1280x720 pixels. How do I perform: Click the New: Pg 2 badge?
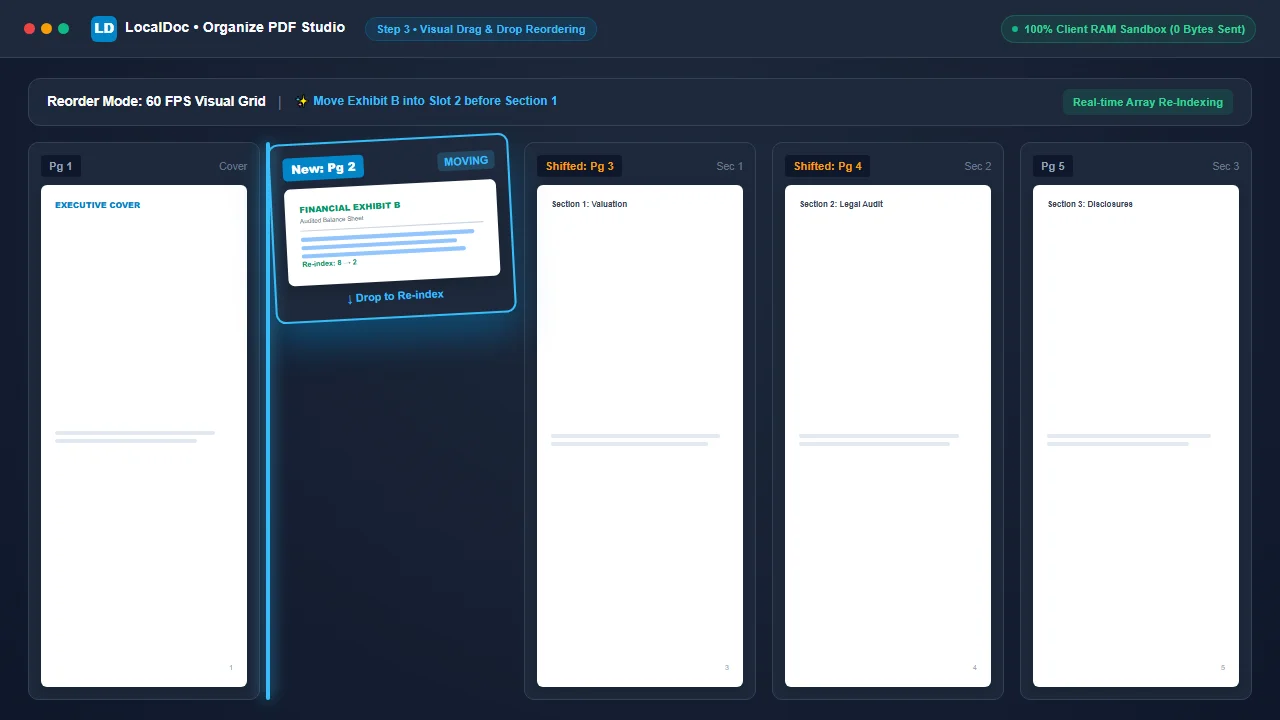click(x=324, y=168)
